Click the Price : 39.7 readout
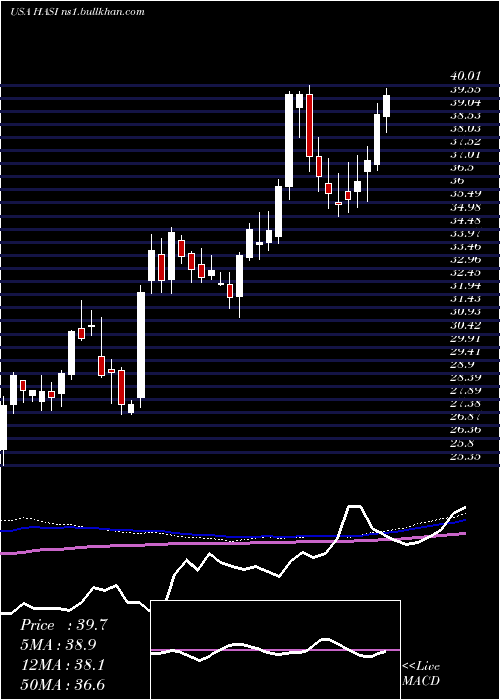Screen dimensions: 500x700 click(64, 625)
